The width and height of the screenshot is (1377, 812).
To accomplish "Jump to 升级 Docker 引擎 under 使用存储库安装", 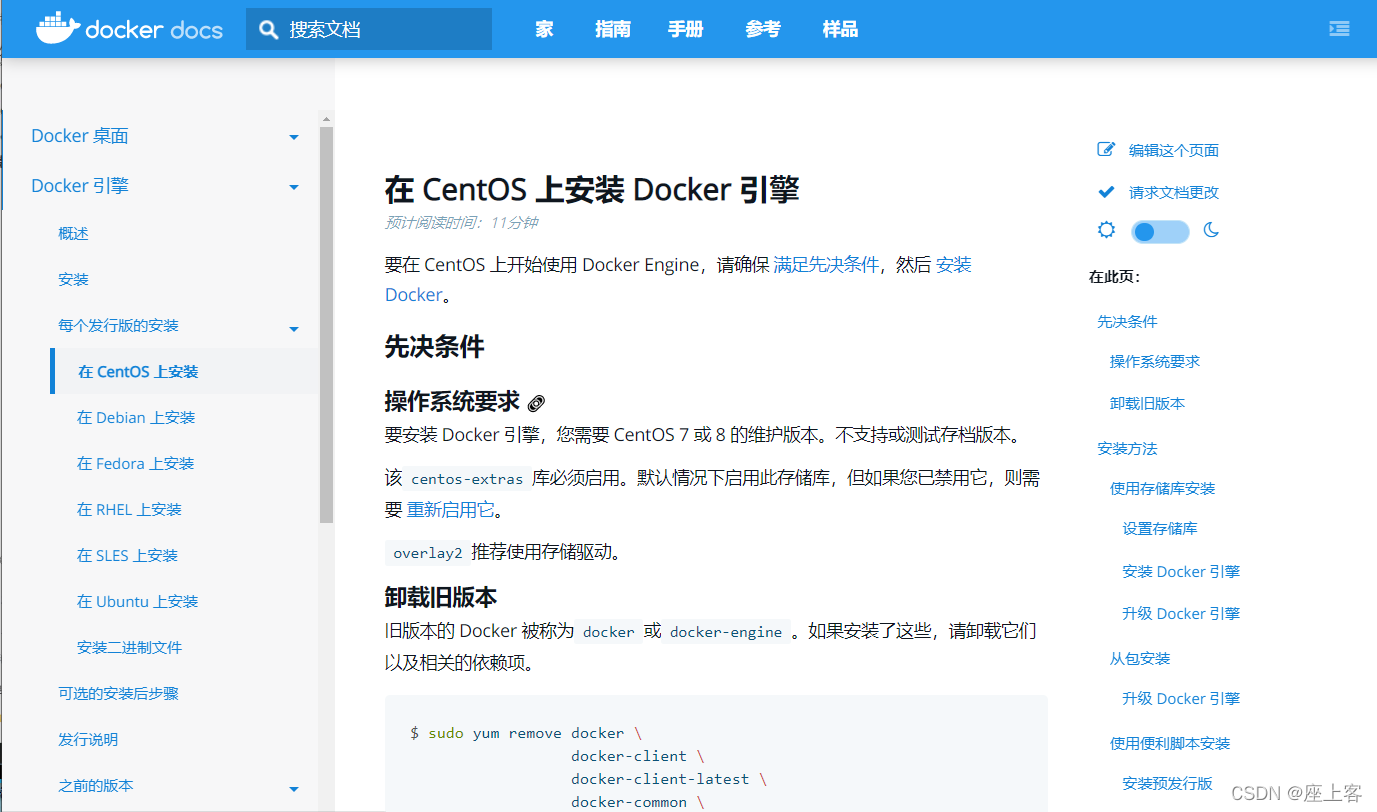I will [x=1181, y=613].
